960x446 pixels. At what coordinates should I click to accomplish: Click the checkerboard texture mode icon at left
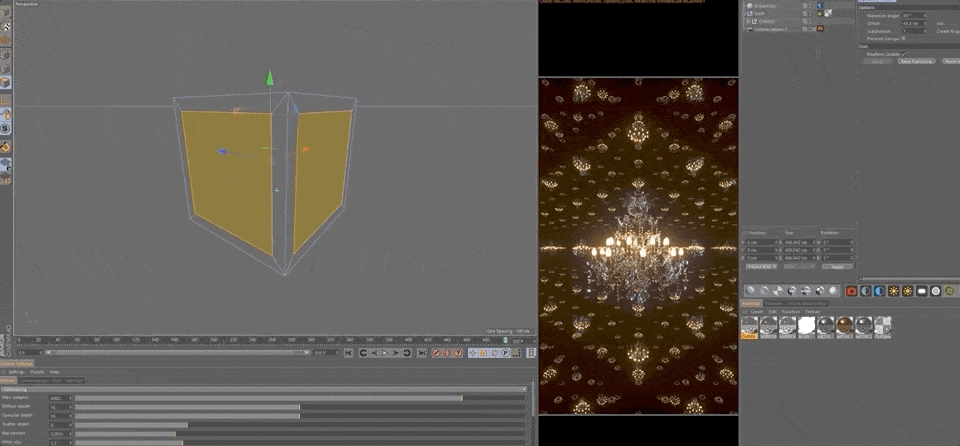tap(5, 26)
